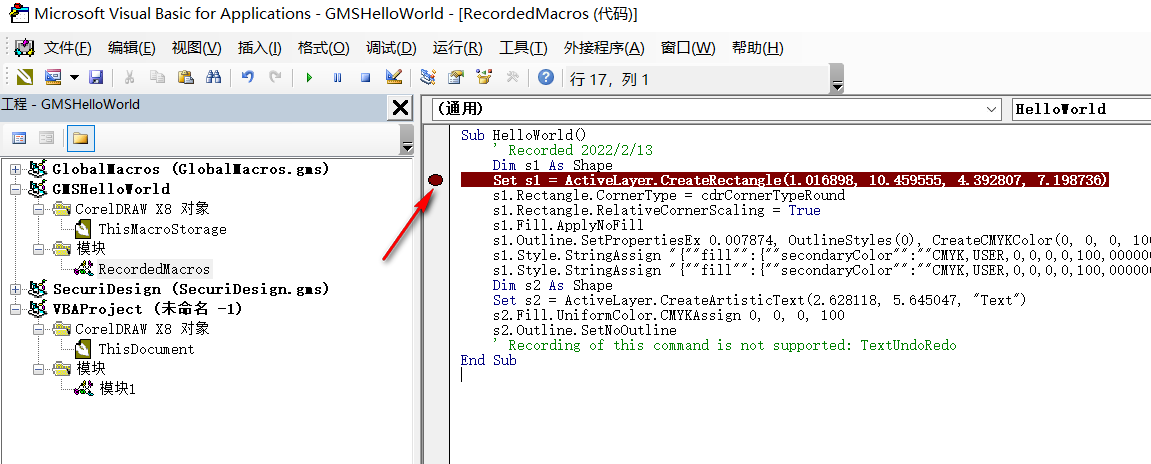
Task: Collapse CorelDRAW X8 对象 folder under GMSHelloWorld
Action: pyautogui.click(x=39, y=209)
